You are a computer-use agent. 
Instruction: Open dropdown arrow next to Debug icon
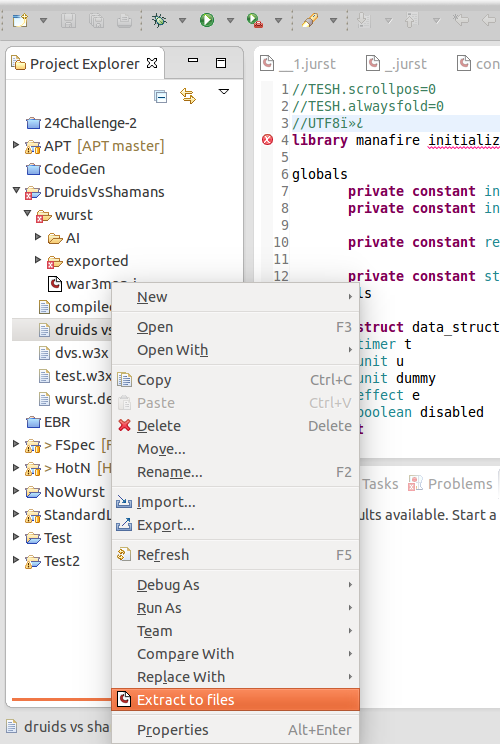pyautogui.click(x=182, y=20)
